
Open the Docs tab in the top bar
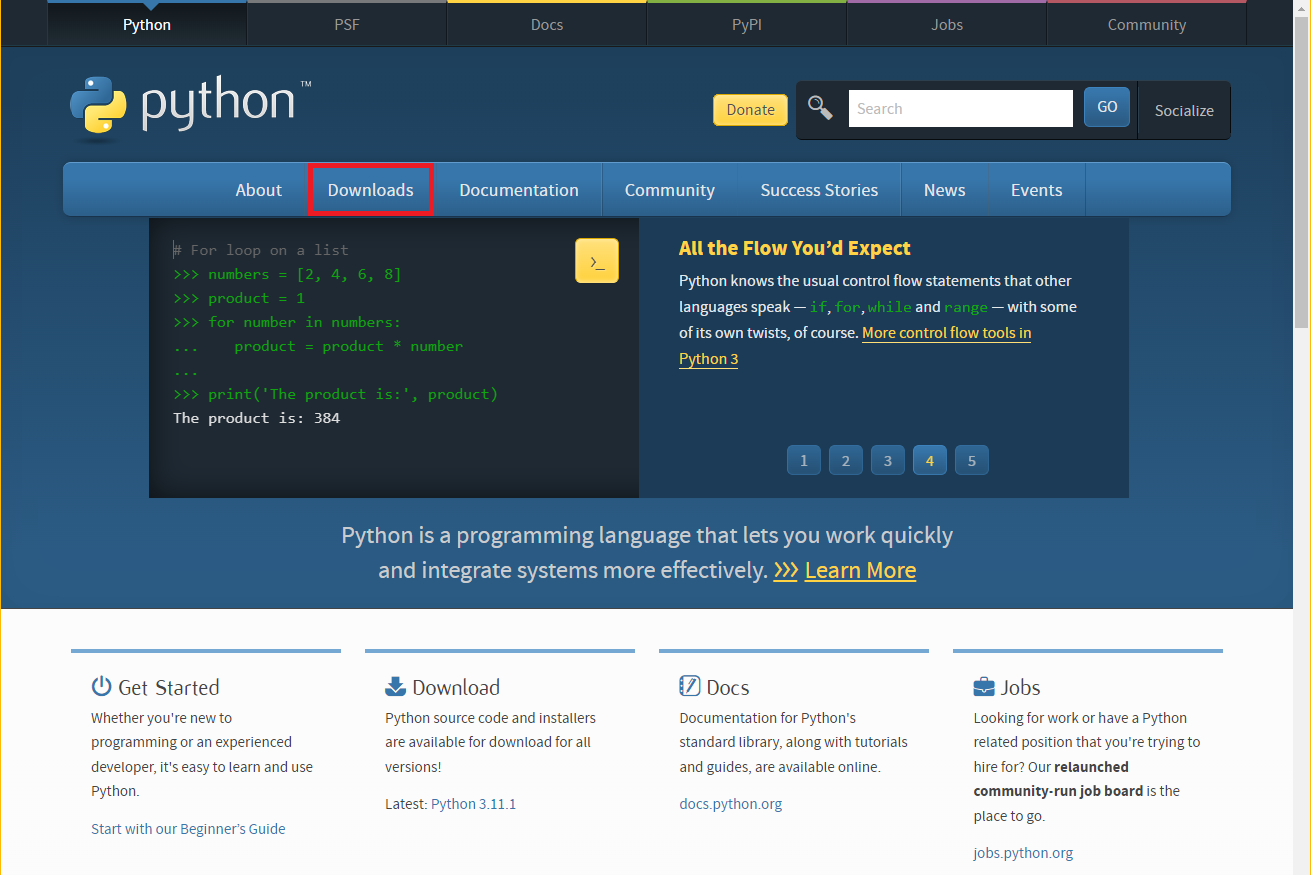(x=547, y=24)
